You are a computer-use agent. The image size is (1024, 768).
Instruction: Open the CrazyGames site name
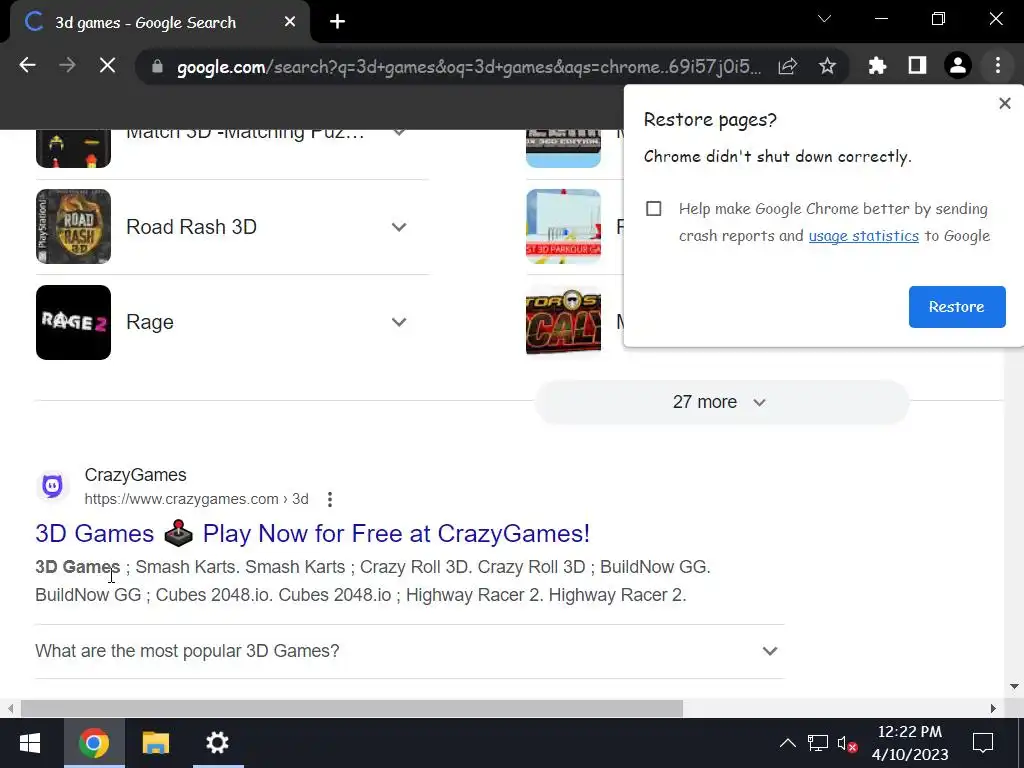pyautogui.click(x=135, y=475)
